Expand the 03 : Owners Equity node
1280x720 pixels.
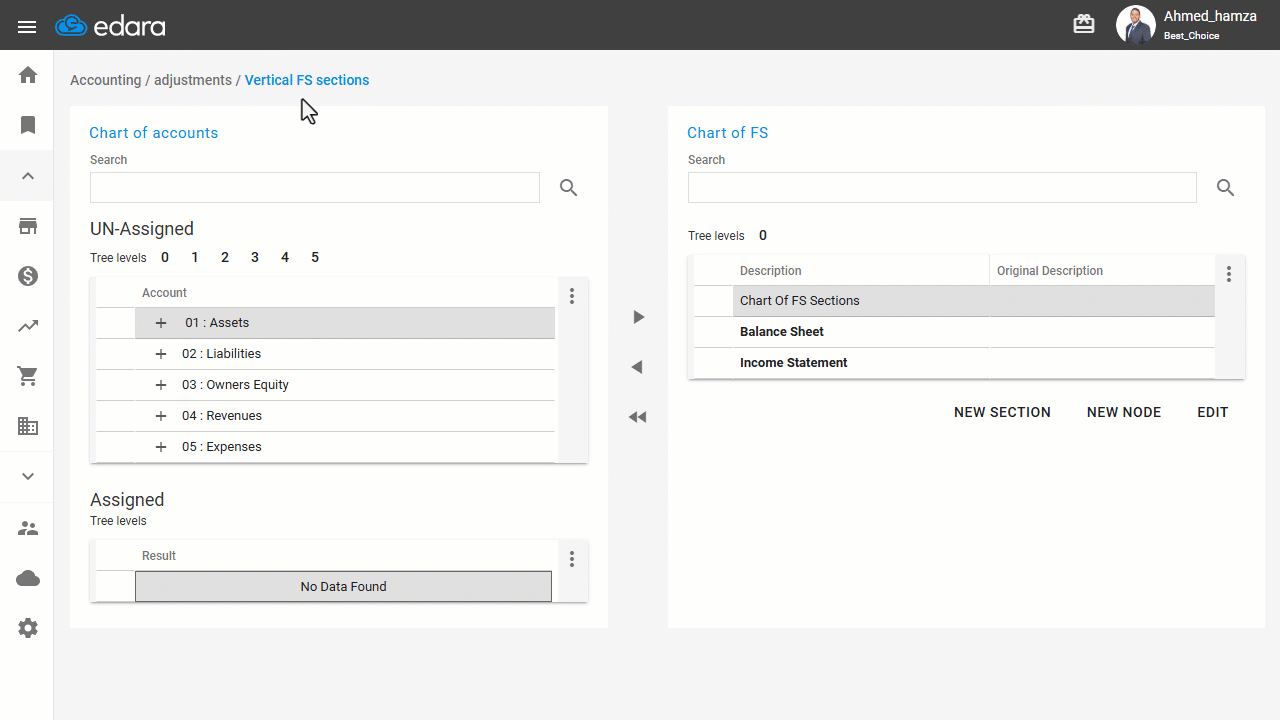click(161, 385)
